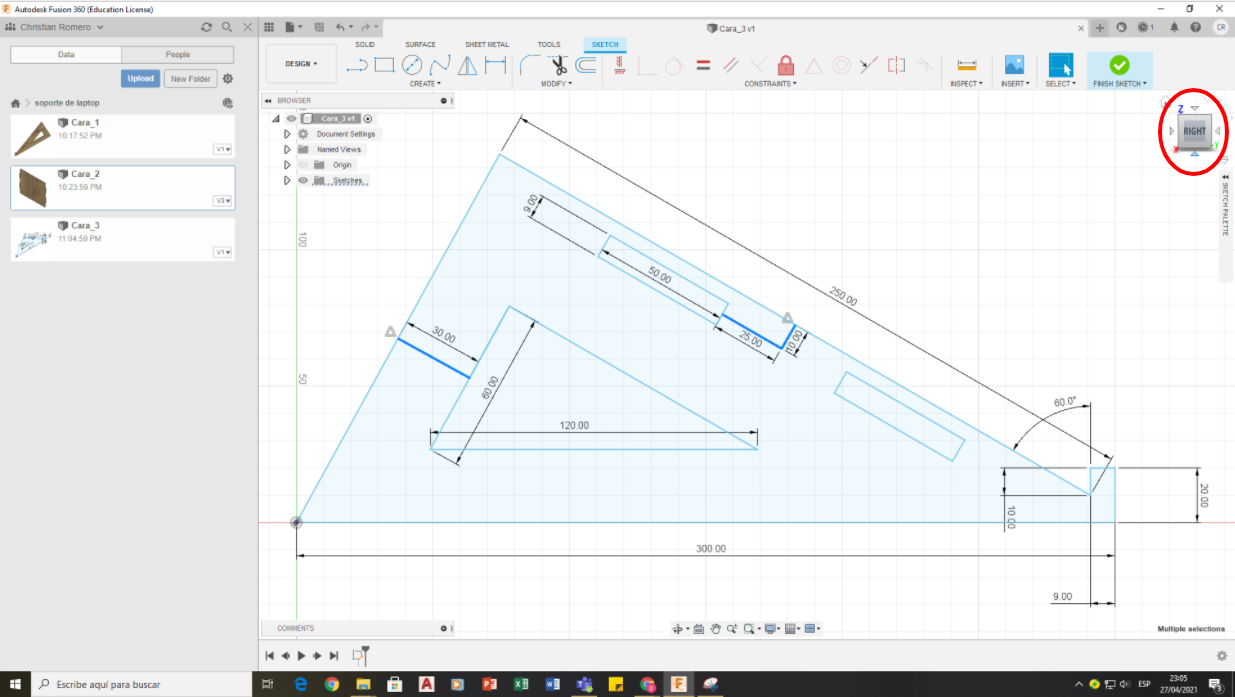This screenshot has width=1235, height=697.
Task: Apply the Parallel constraint
Action: pos(731,66)
